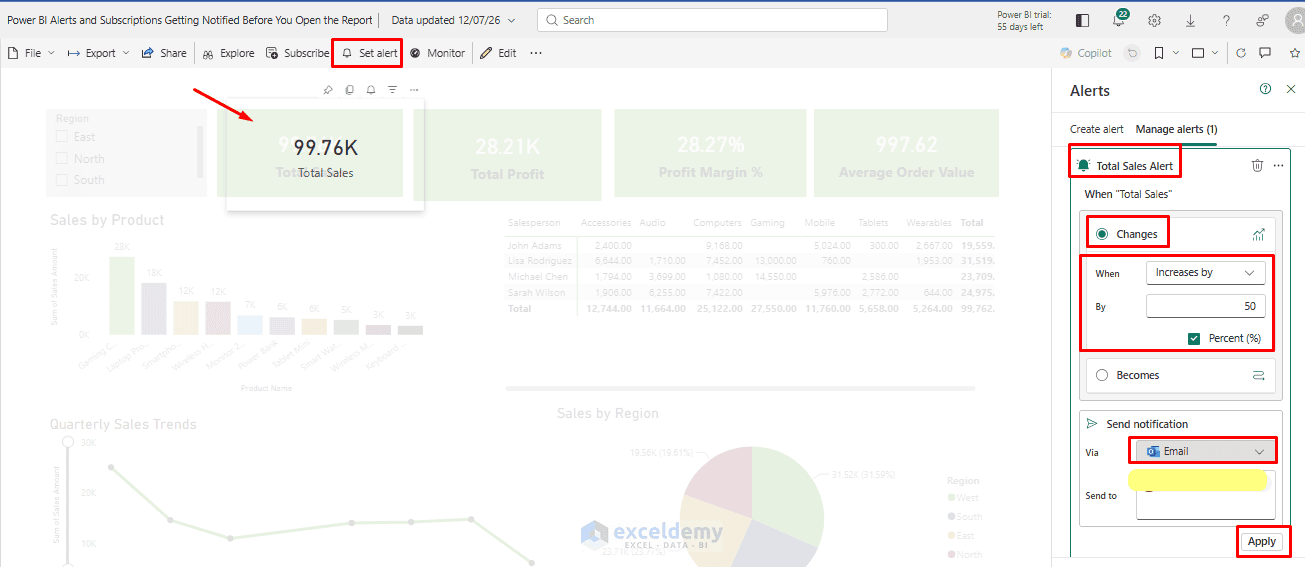Open the user account avatar
The height and width of the screenshot is (567, 1305).
pos(1296,20)
